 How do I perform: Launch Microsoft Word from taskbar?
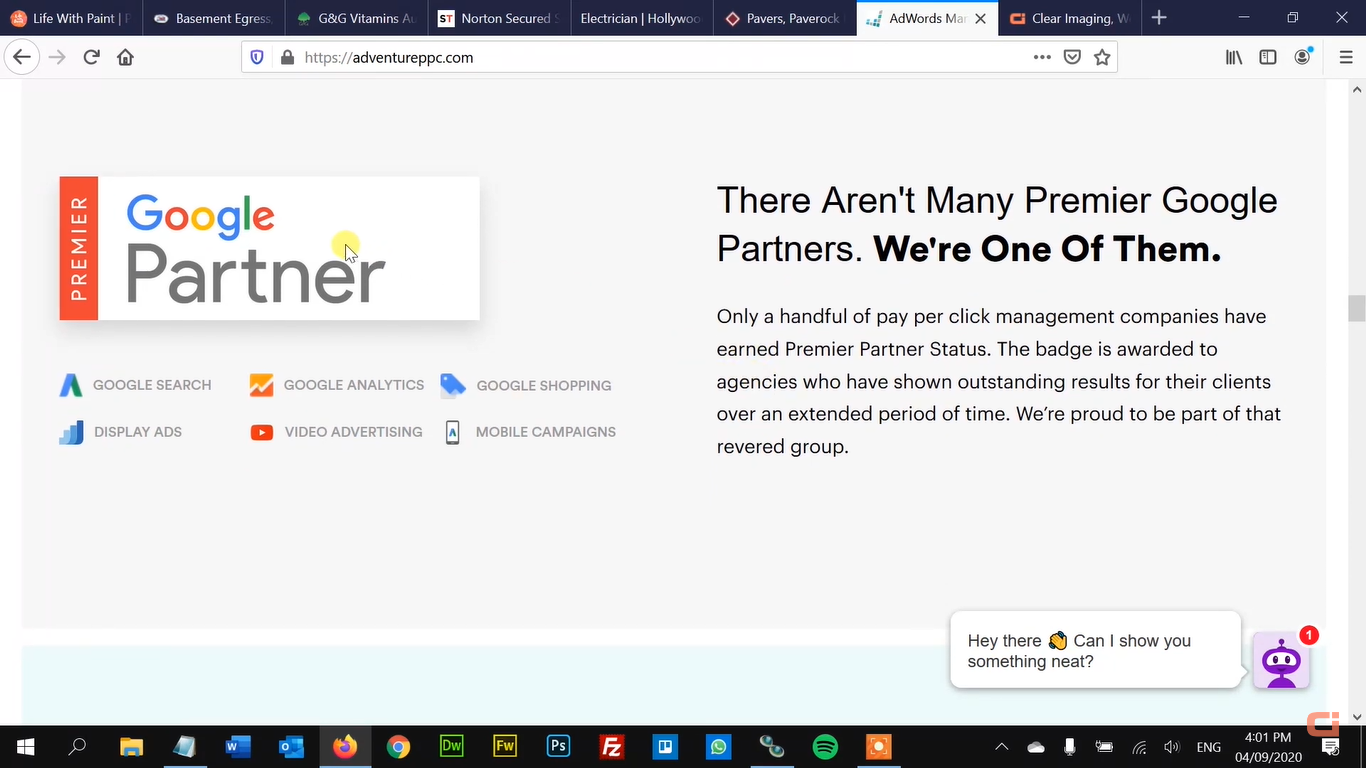click(x=238, y=747)
